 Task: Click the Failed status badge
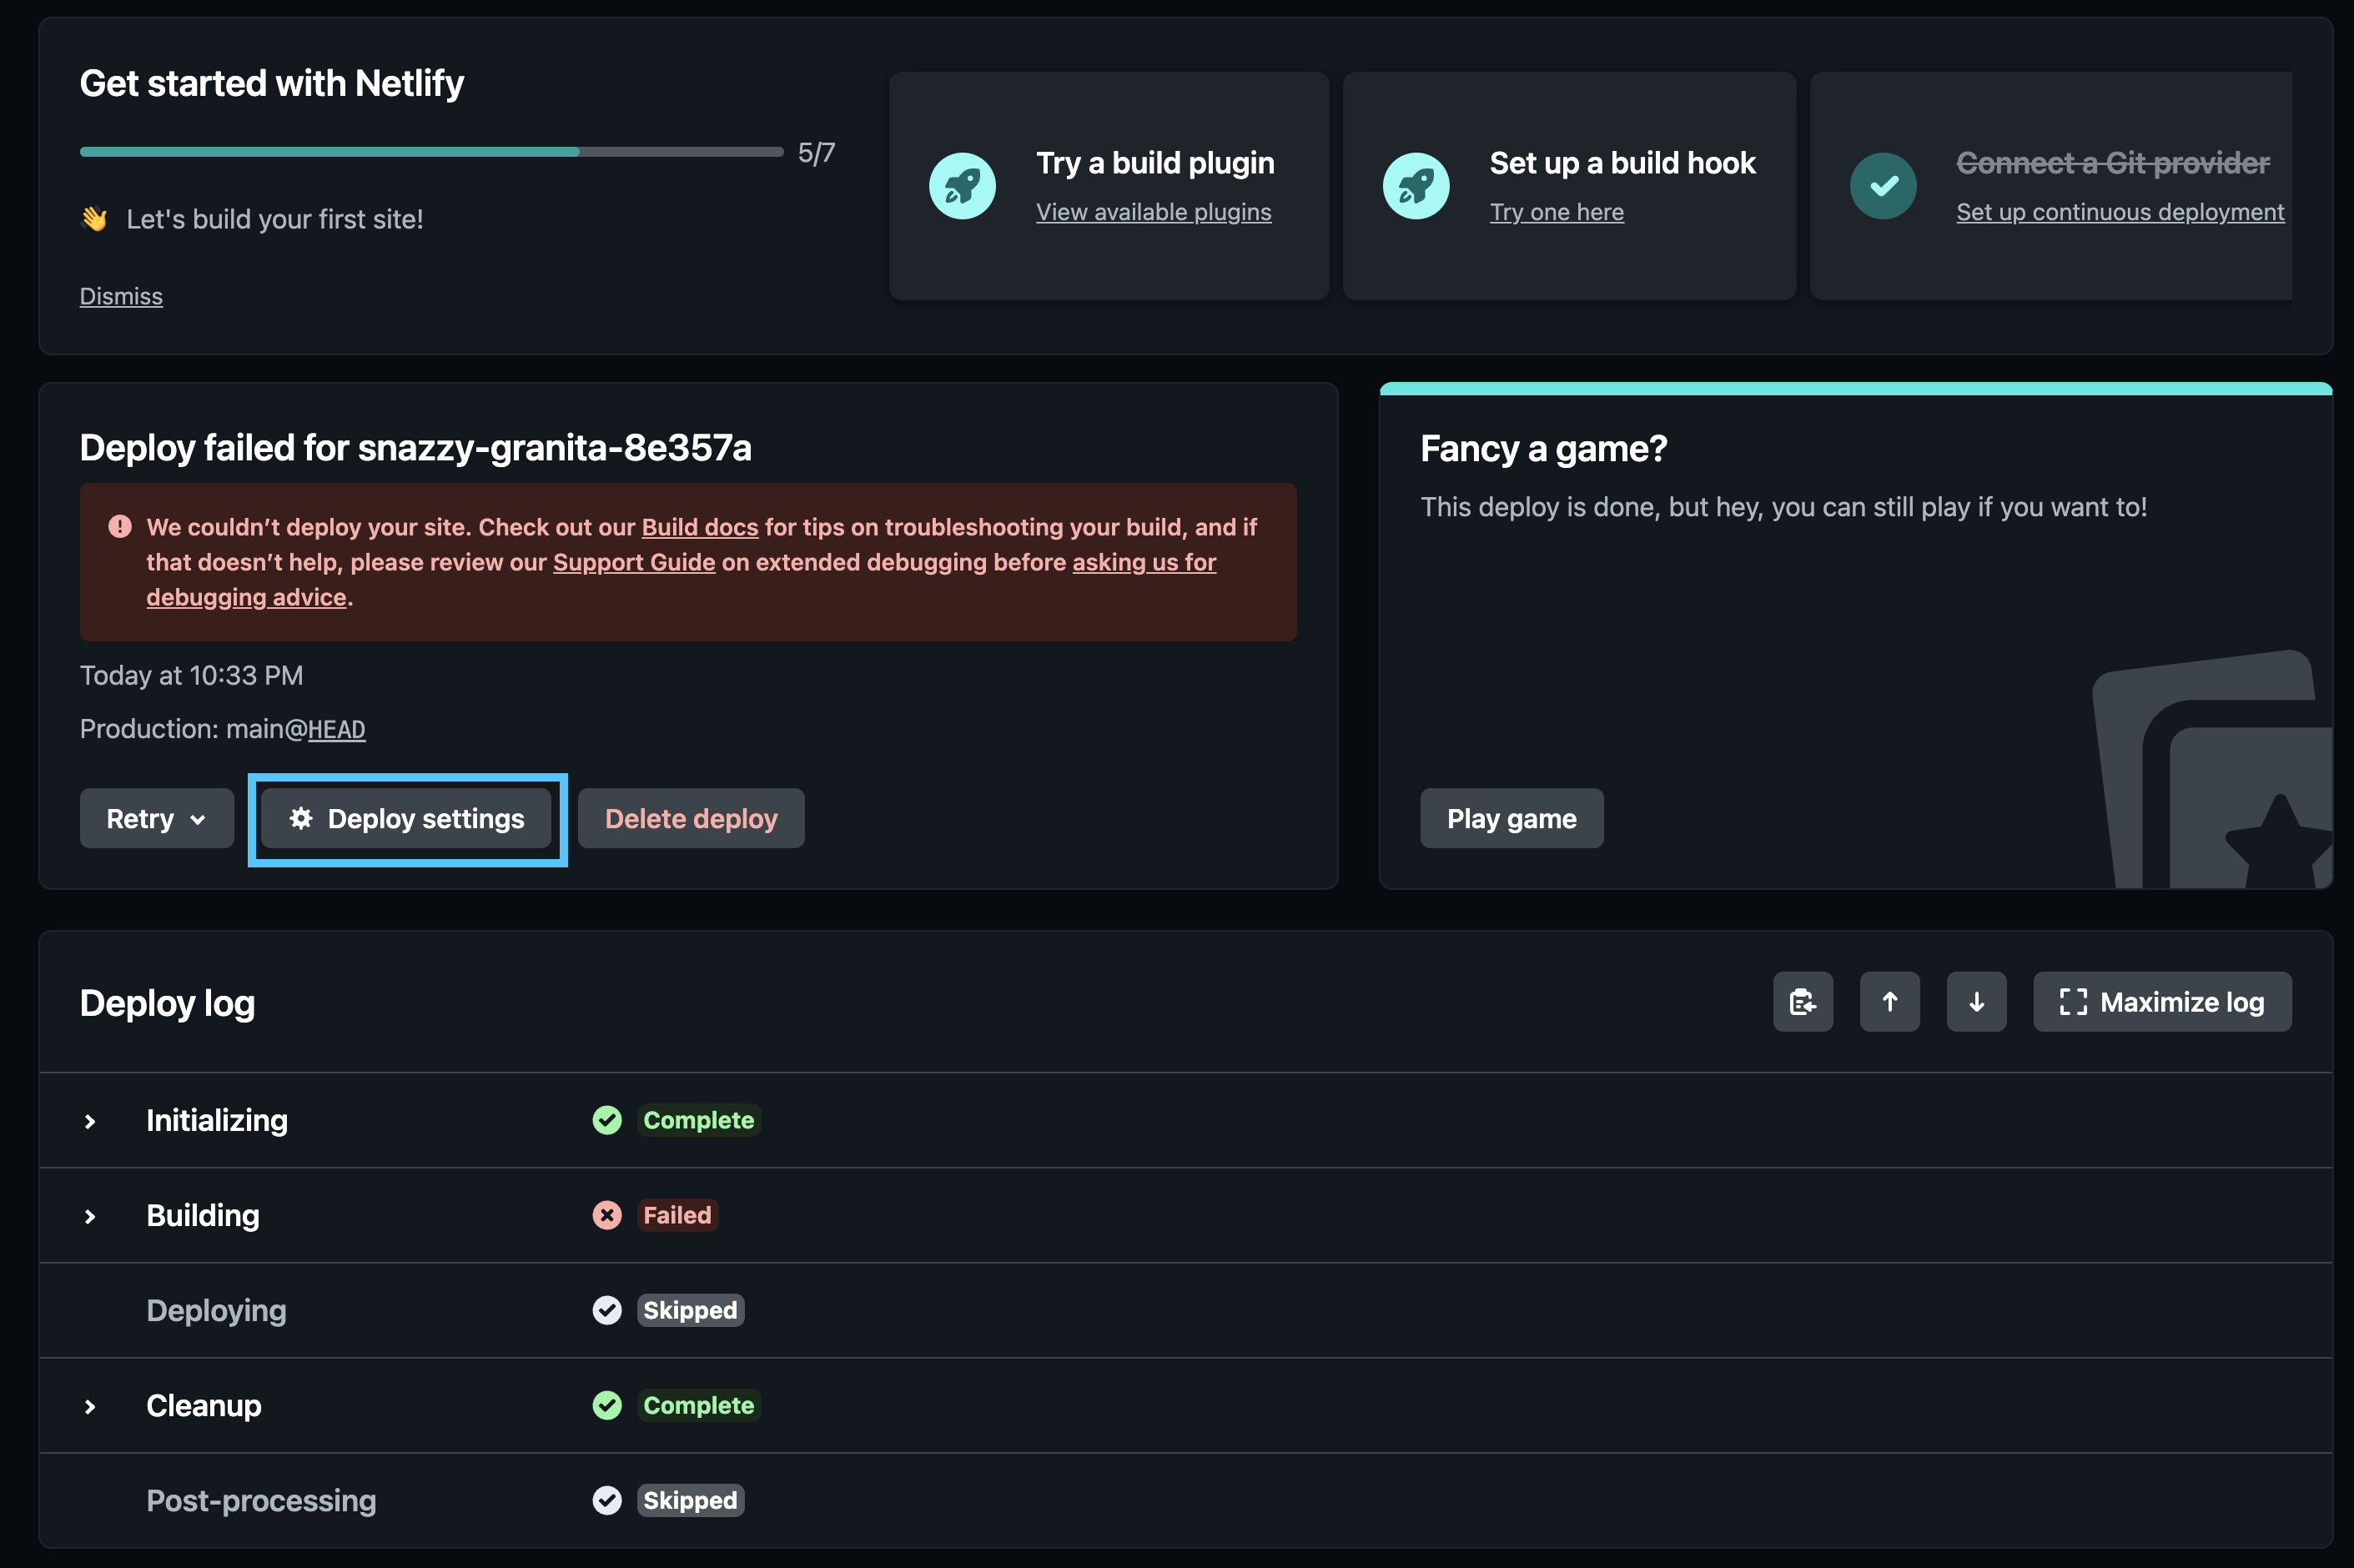coord(677,1215)
